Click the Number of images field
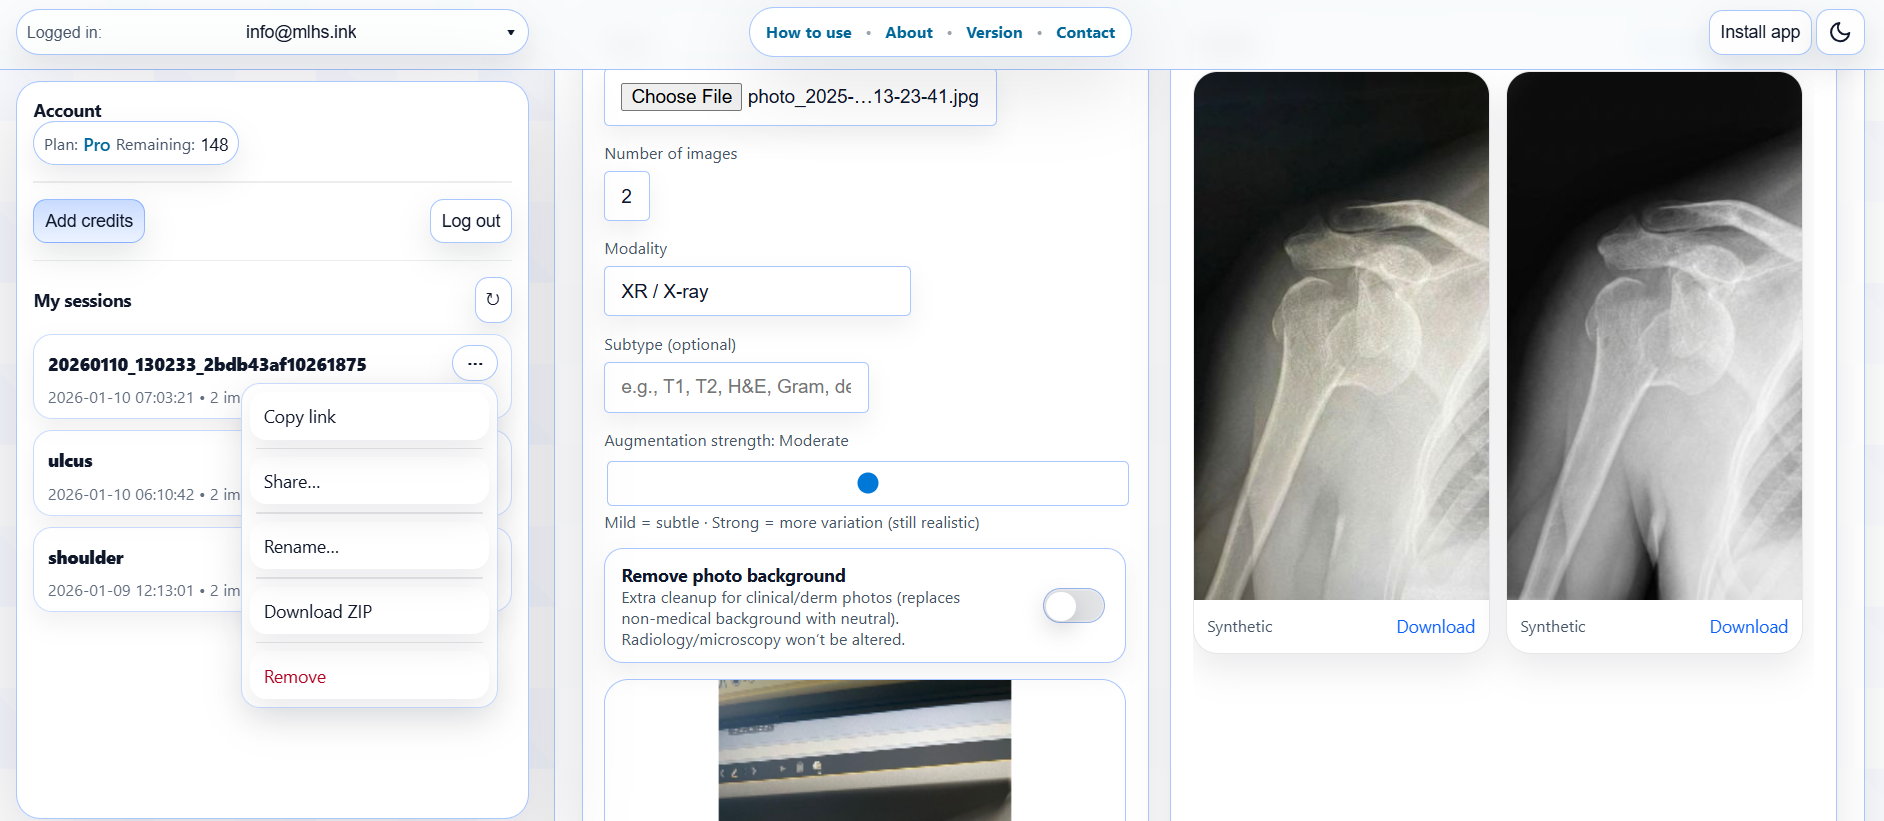The image size is (1884, 821). click(x=626, y=196)
